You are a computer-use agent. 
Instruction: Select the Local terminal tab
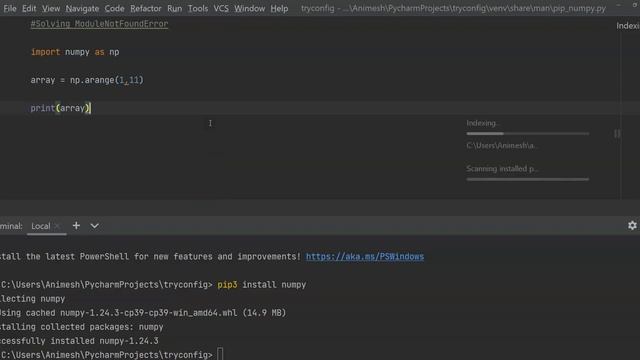coord(40,226)
